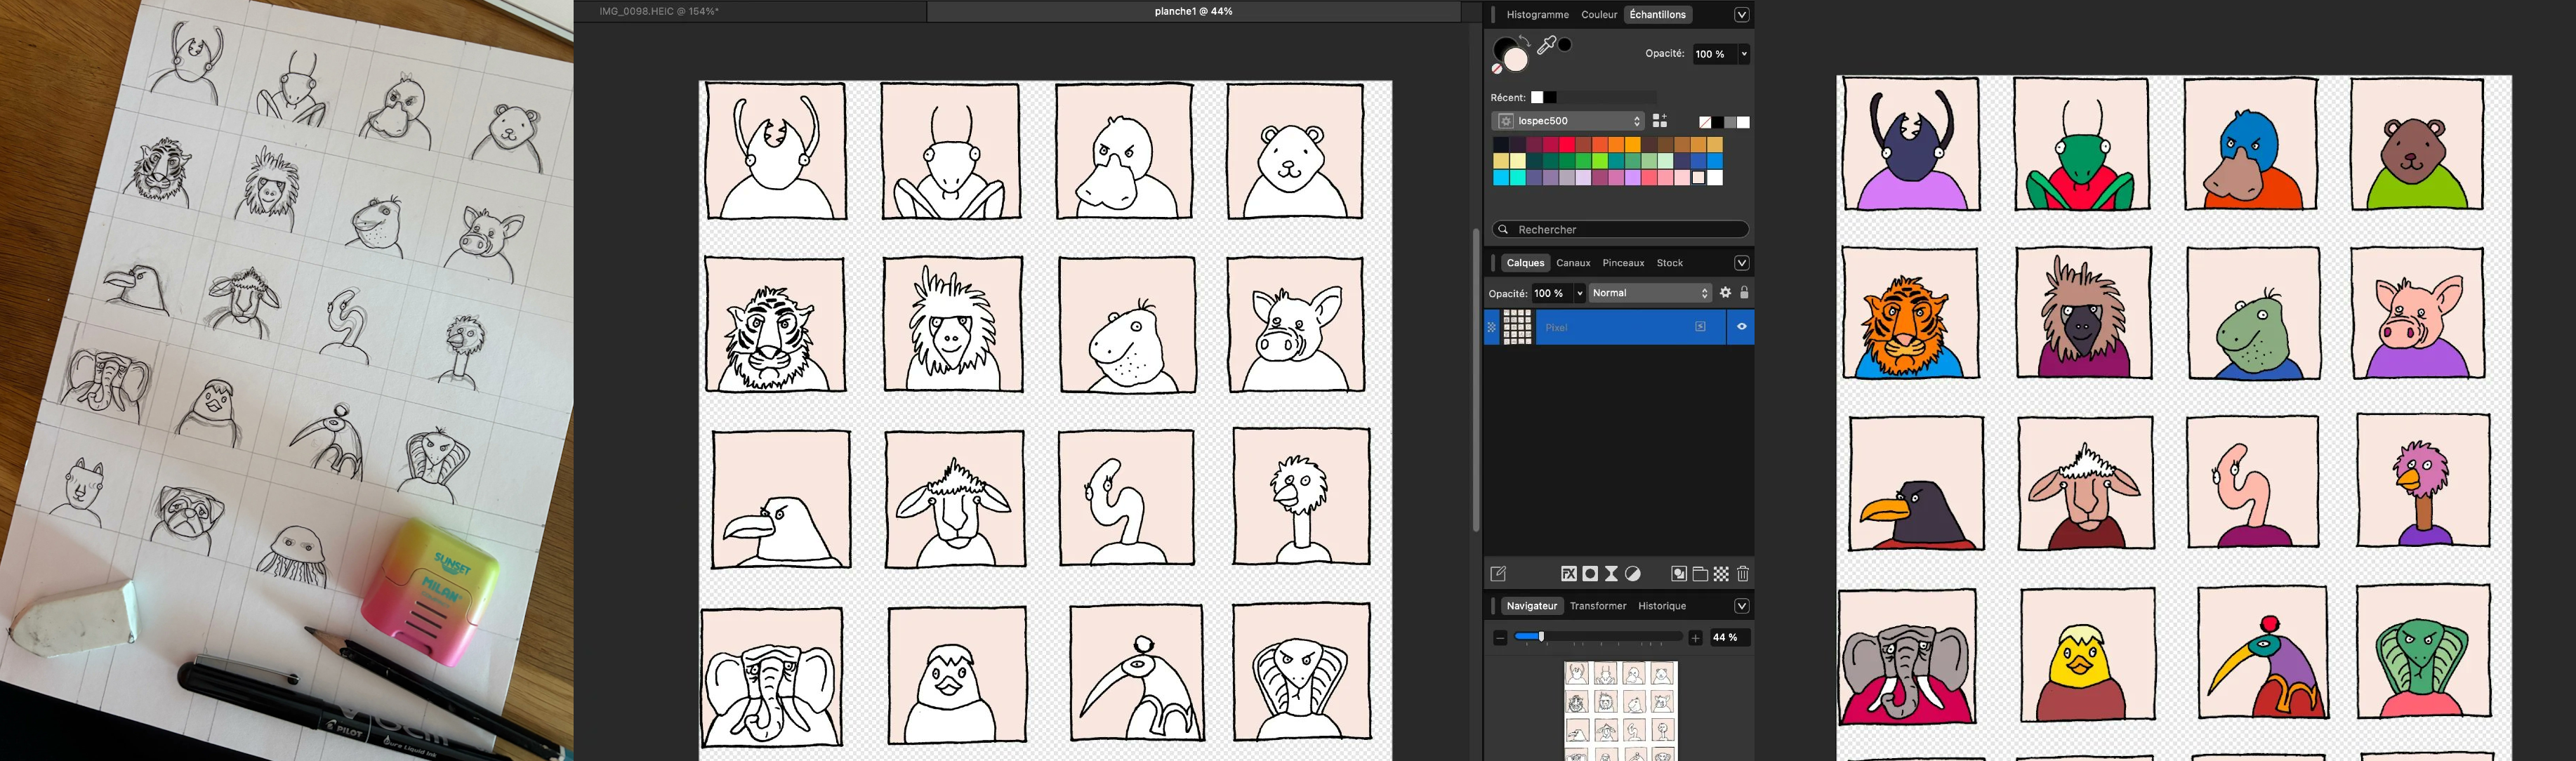This screenshot has width=2576, height=761.
Task: Add a mask layer using mask icon
Action: coord(1590,574)
